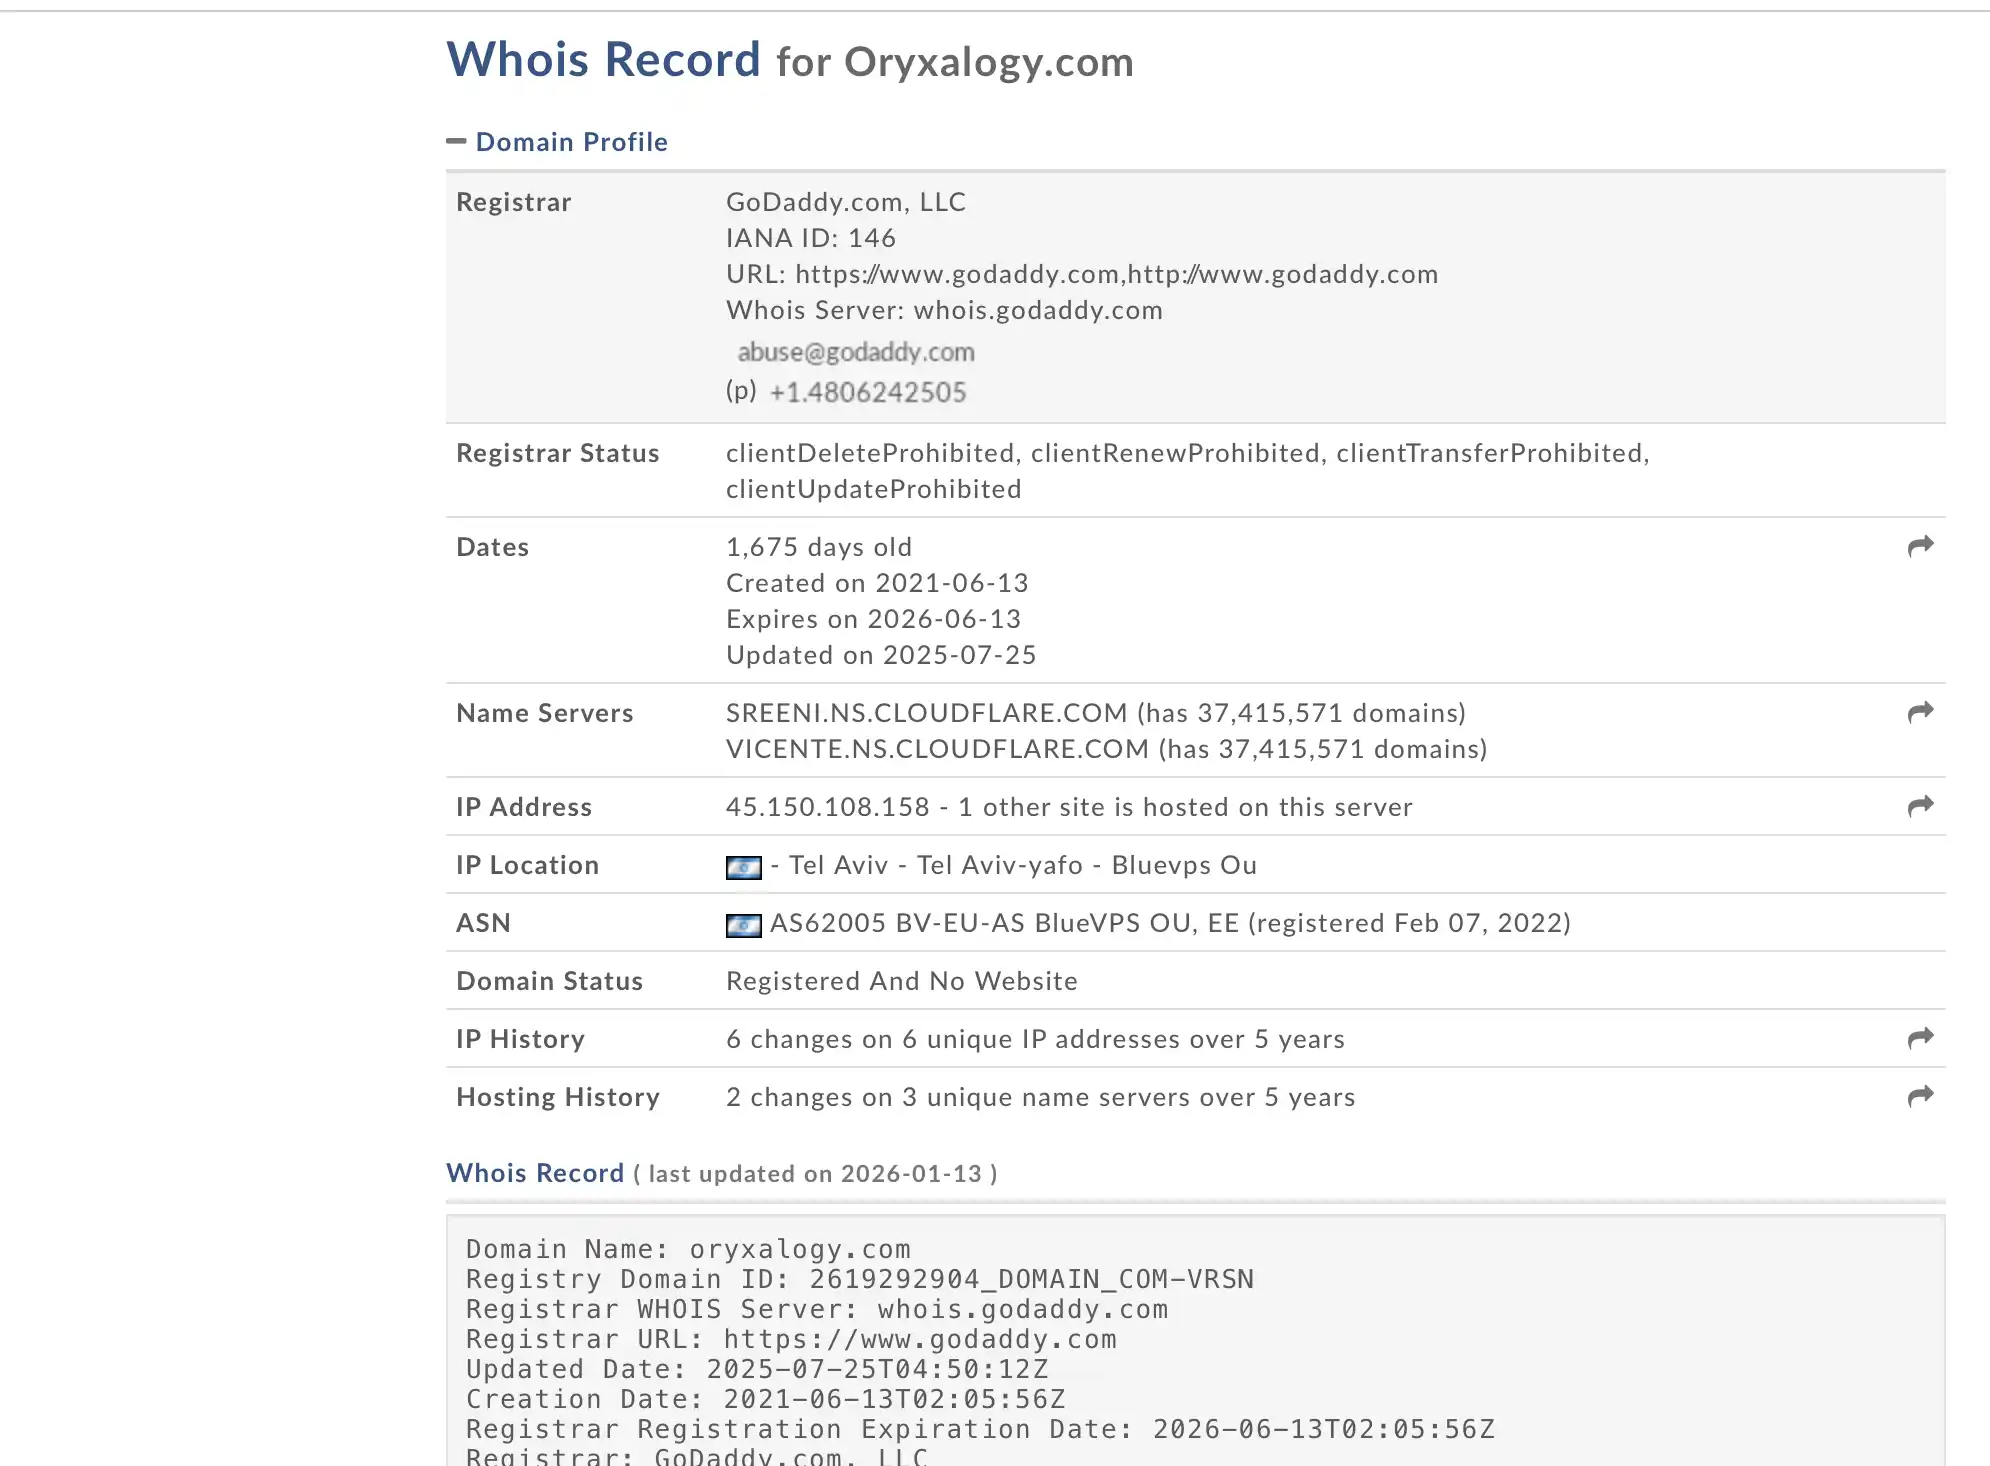Click the share arrow in Hosting History row

point(1920,1096)
